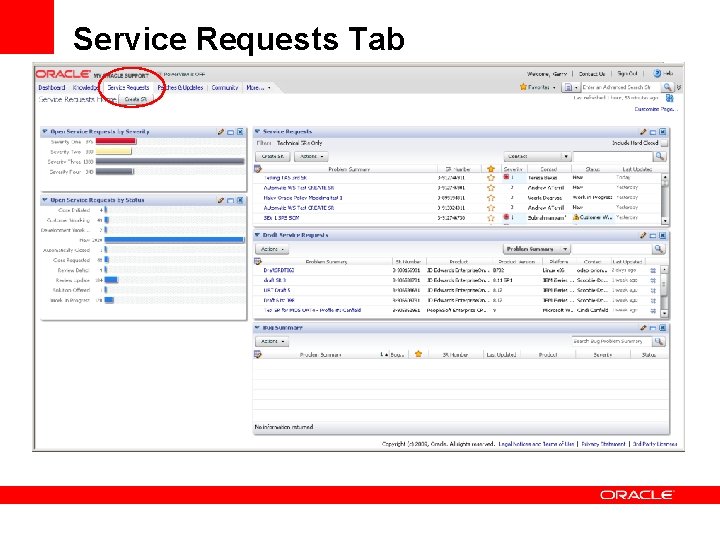Toggle favorite star for the fourth service request row
Screen dimensions: 720x540
point(491,208)
